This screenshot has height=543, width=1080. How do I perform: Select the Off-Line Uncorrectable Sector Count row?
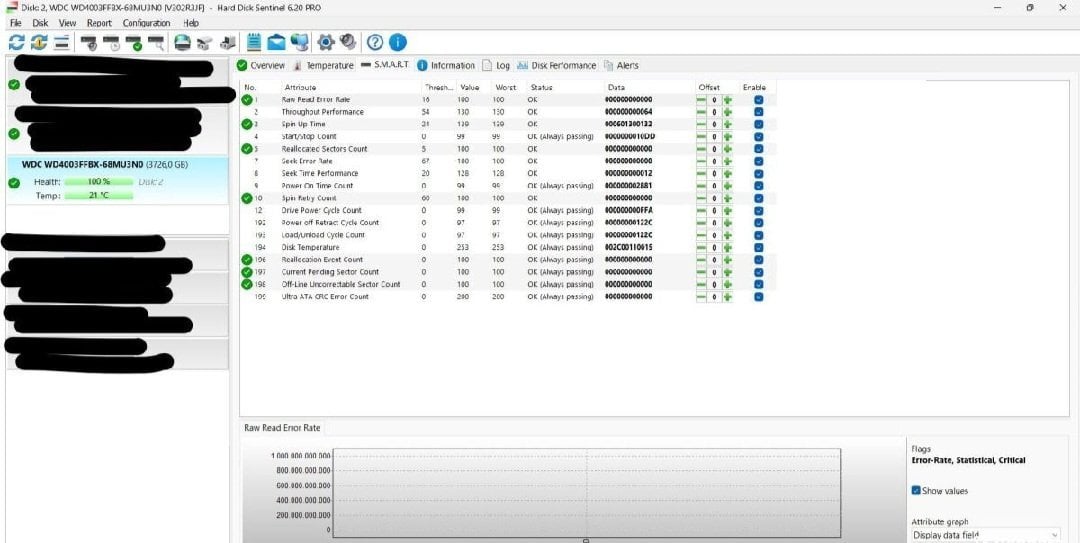click(x=506, y=285)
